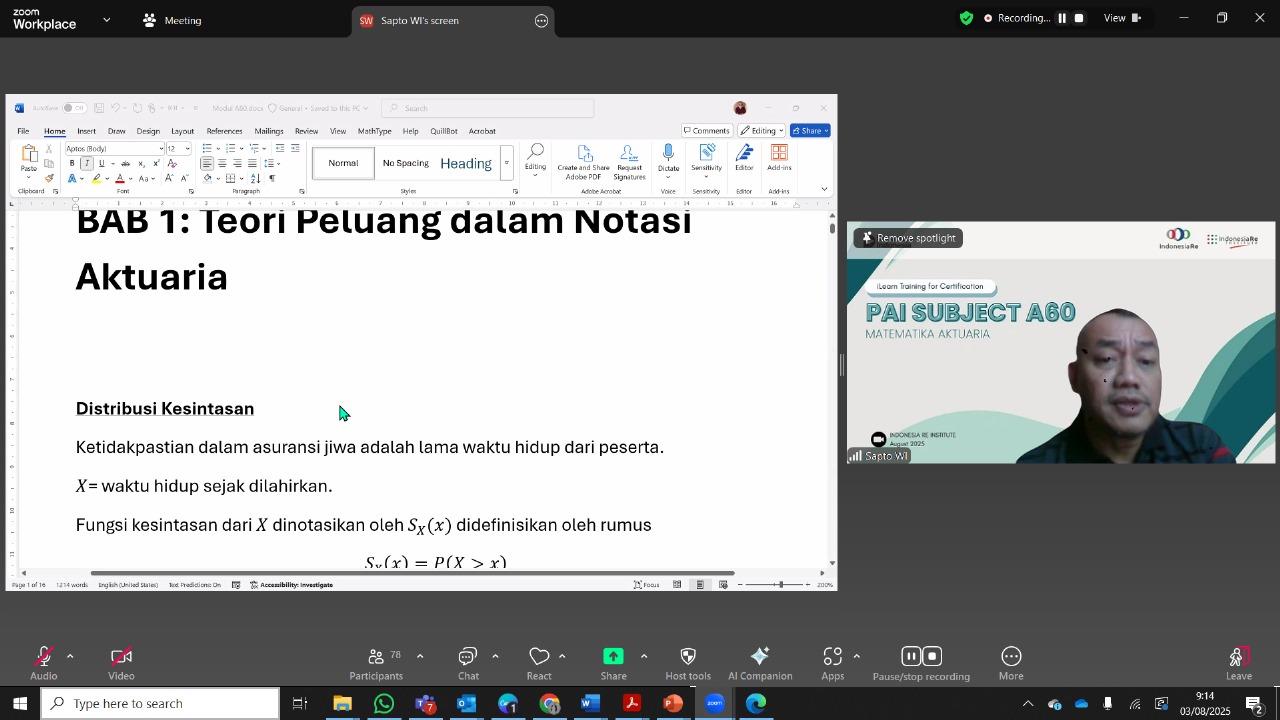
Task: Open the Zoom Chat panel
Action: tap(468, 663)
